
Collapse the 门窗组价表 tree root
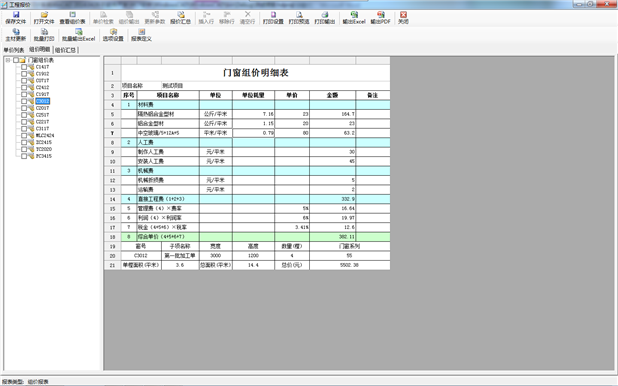[8, 60]
